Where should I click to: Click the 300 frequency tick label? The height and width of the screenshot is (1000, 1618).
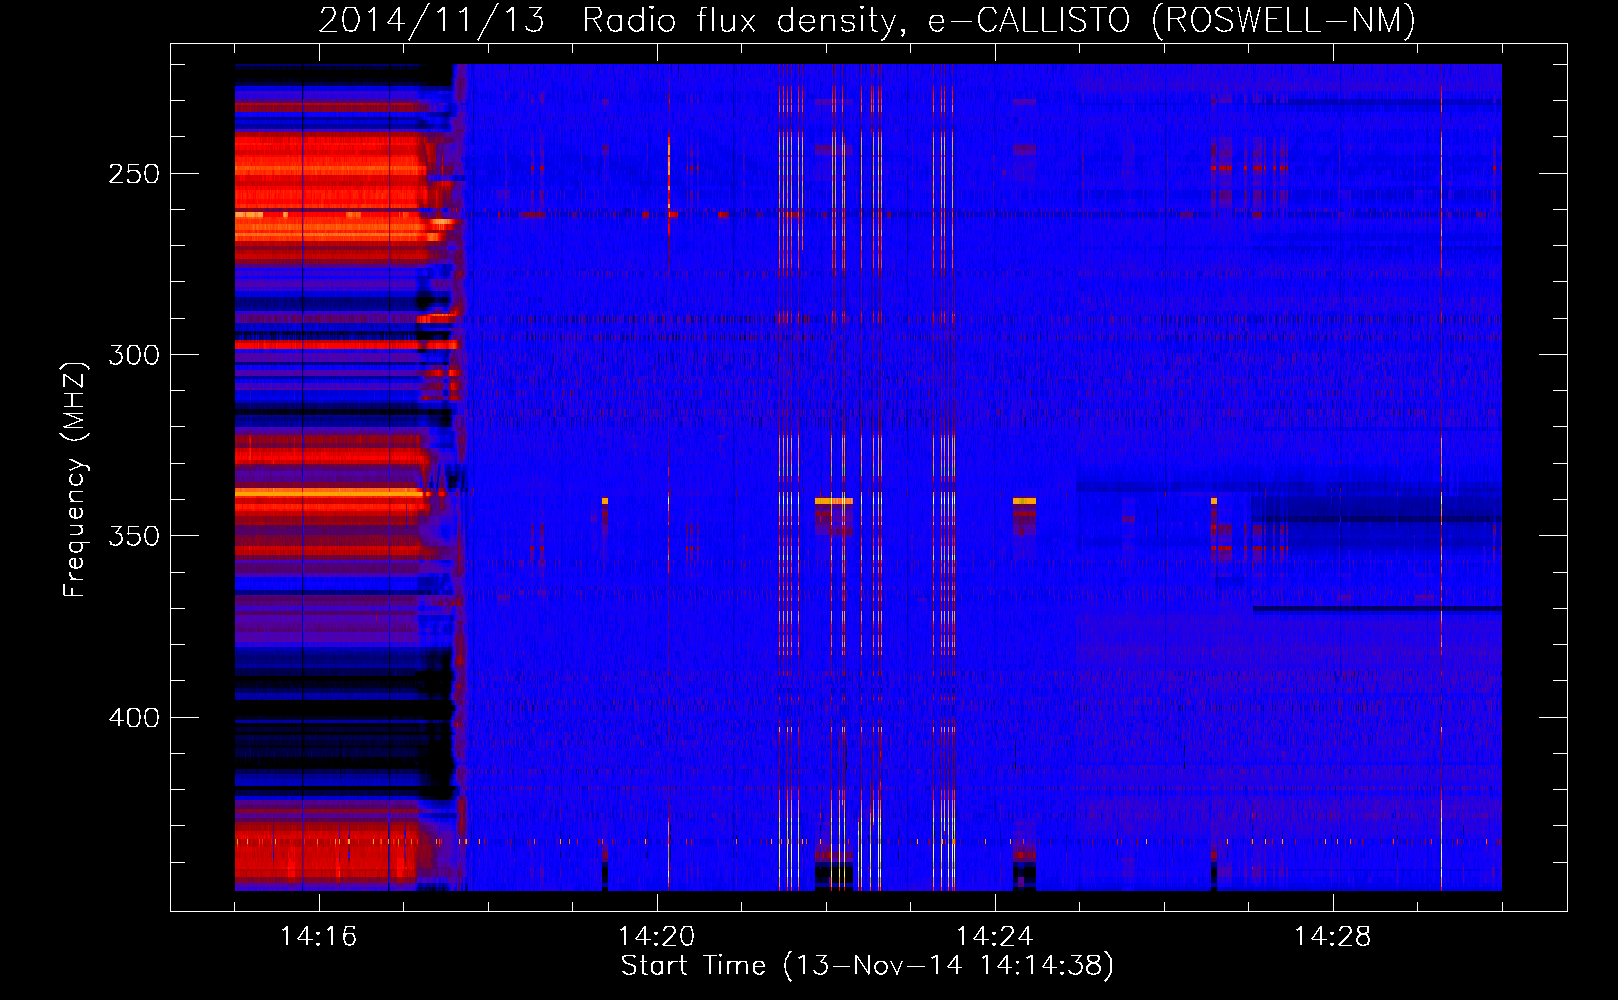click(134, 355)
